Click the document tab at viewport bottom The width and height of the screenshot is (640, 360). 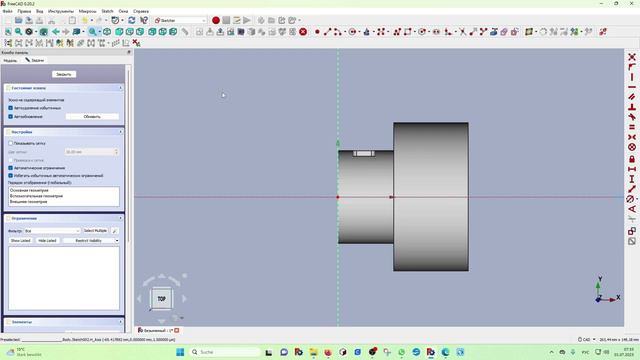[158, 330]
